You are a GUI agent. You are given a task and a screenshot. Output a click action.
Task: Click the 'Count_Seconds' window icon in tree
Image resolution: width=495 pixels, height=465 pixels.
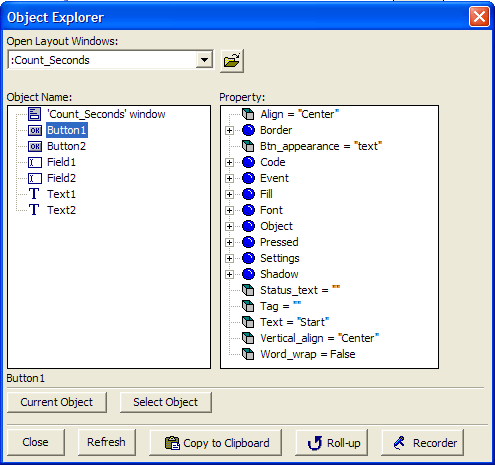coord(35,114)
